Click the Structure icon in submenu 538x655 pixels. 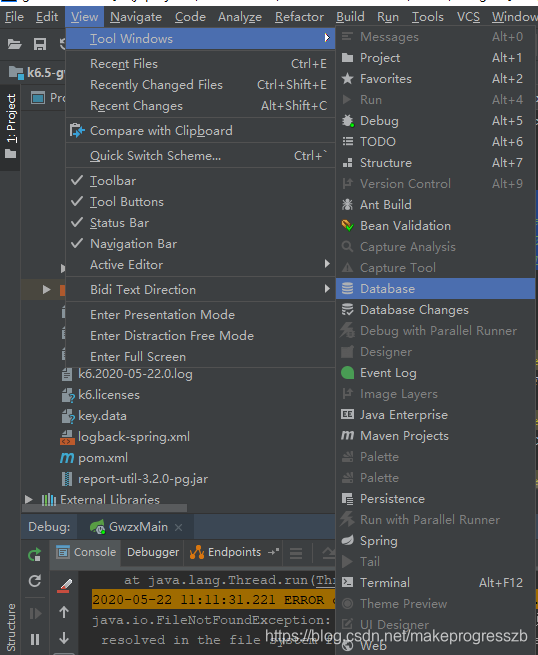pyautogui.click(x=348, y=162)
